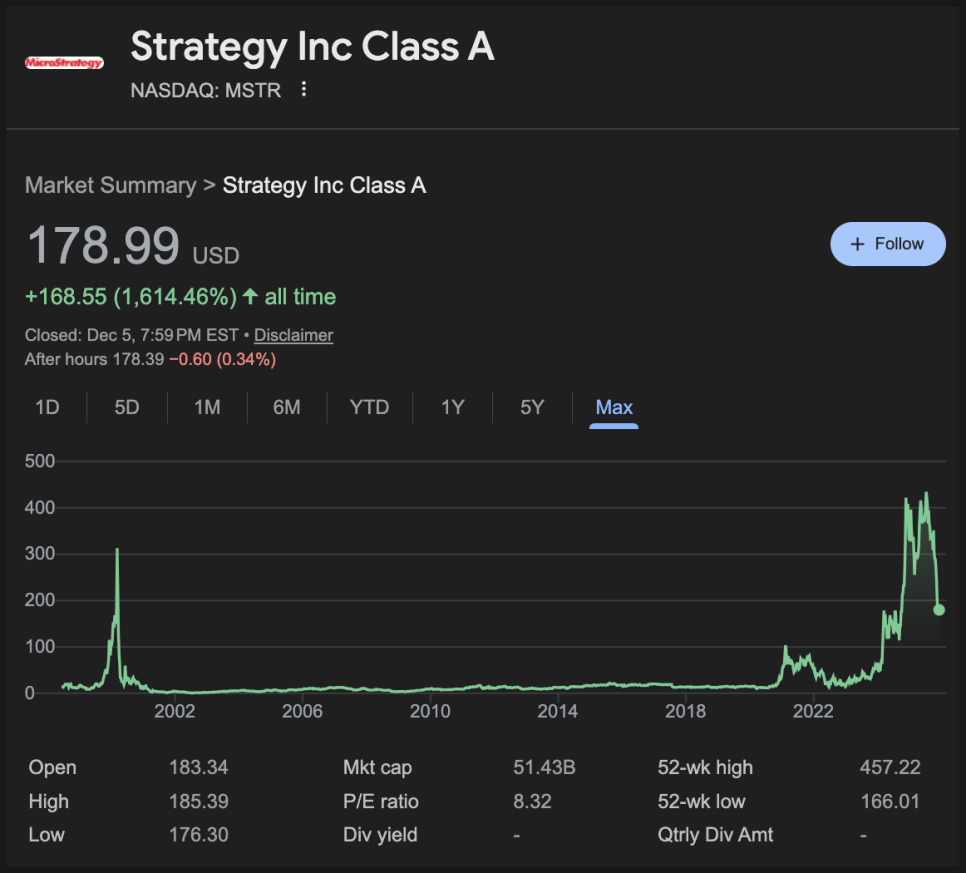Screen dimensions: 966x873
Task: Click the 178.99 USD price value
Action: (104, 245)
